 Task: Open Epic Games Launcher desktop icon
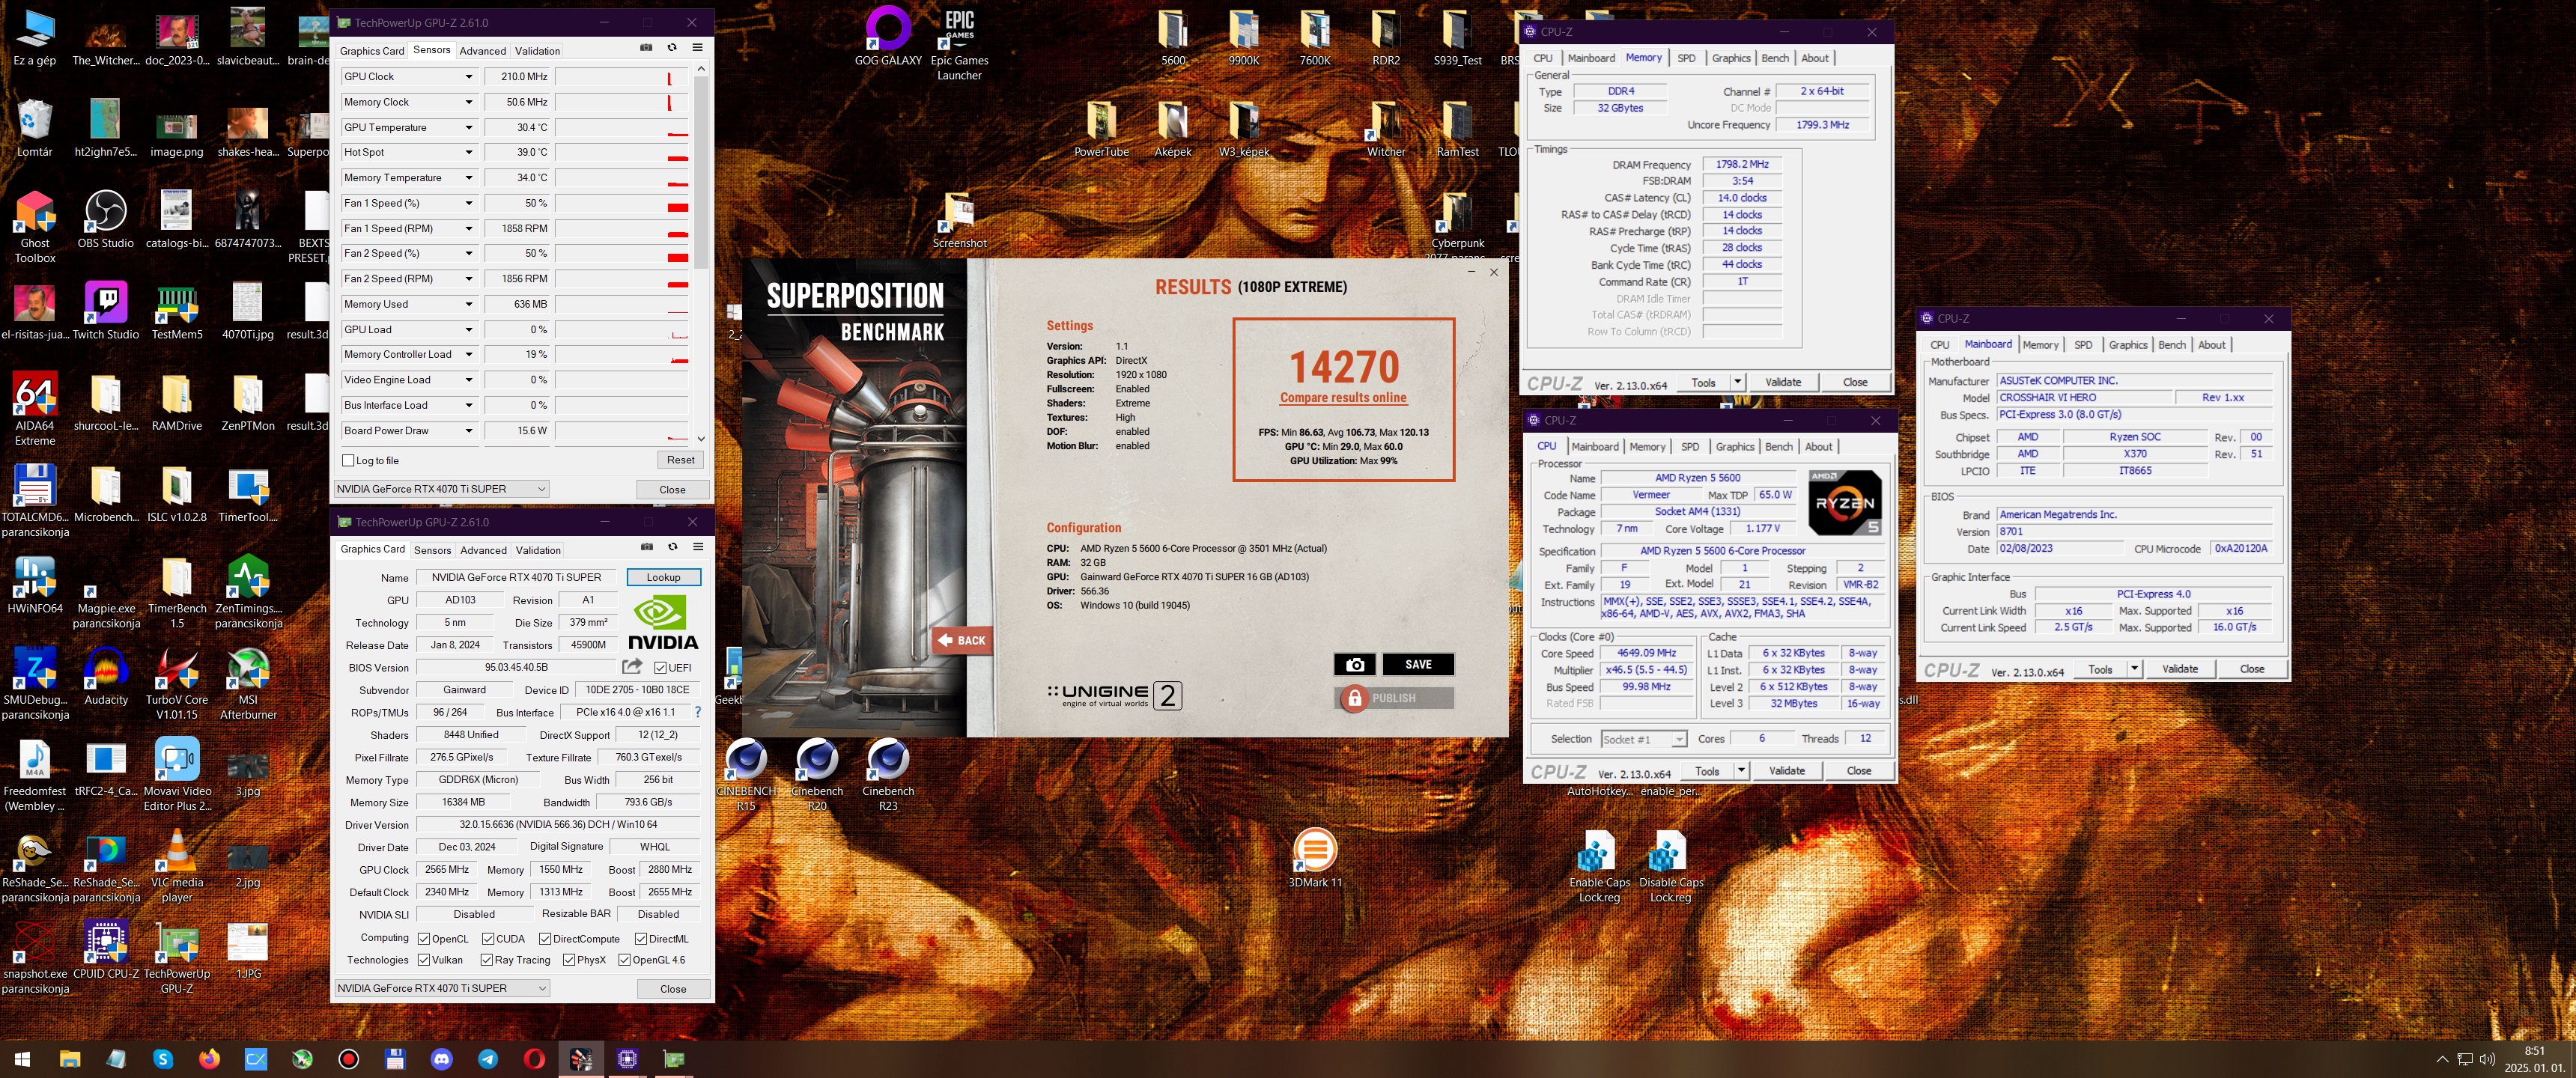click(x=959, y=44)
